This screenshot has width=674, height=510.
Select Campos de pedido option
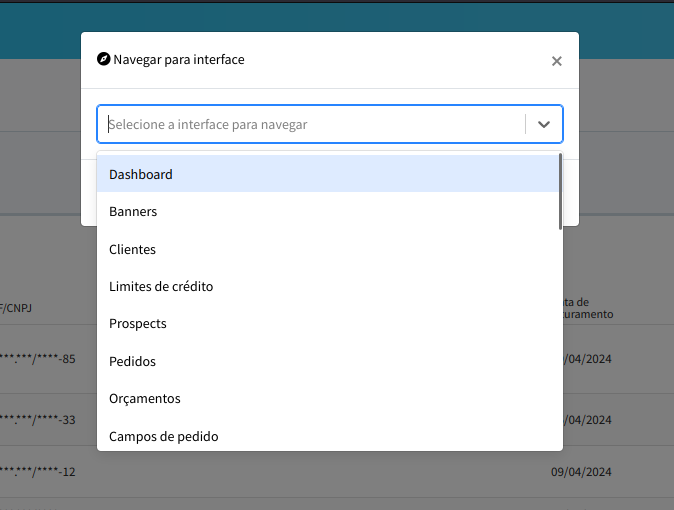(328, 436)
